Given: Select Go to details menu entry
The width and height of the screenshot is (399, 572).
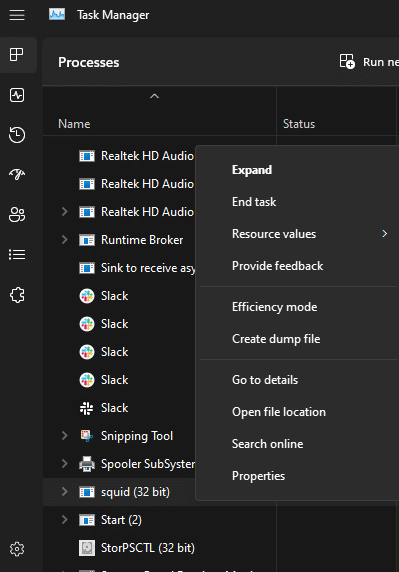Looking at the screenshot, I should [x=265, y=380].
